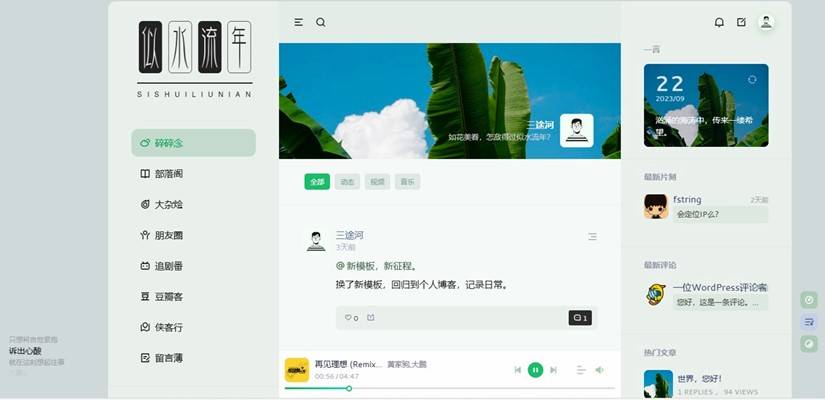The image size is (825, 400).
Task: Select the 全部 filter tab
Action: 317,182
